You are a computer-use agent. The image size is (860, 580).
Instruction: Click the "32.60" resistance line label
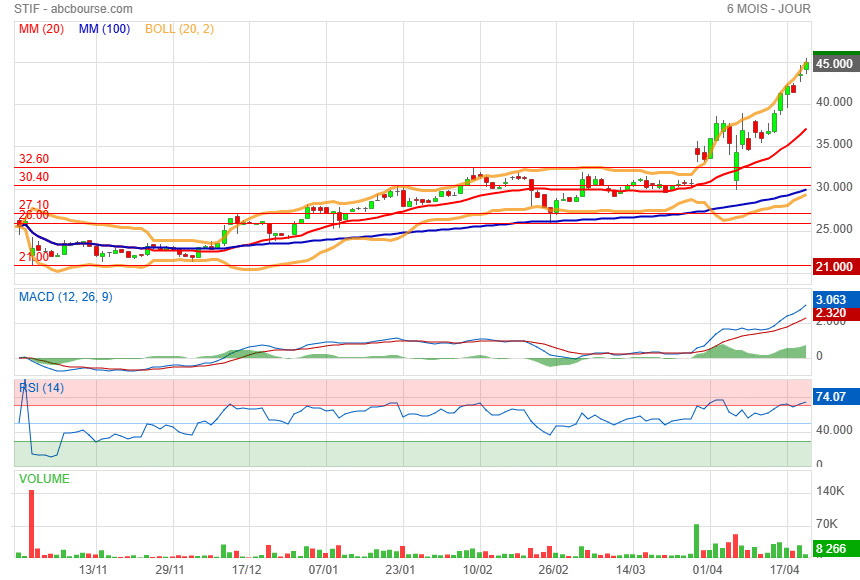tap(34, 159)
